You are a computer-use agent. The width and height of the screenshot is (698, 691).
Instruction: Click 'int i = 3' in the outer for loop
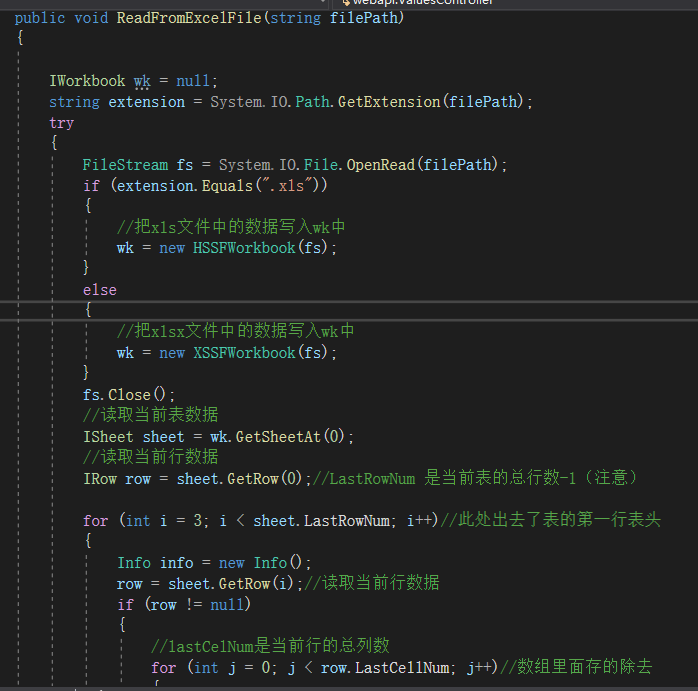[x=165, y=521]
